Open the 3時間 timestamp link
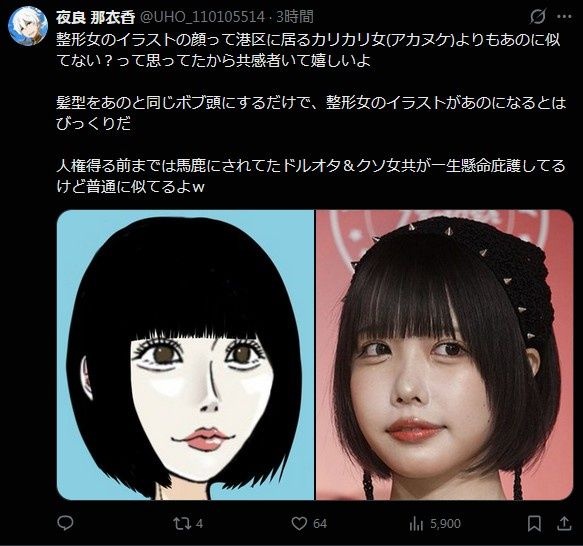The height and width of the screenshot is (546, 583). click(294, 17)
